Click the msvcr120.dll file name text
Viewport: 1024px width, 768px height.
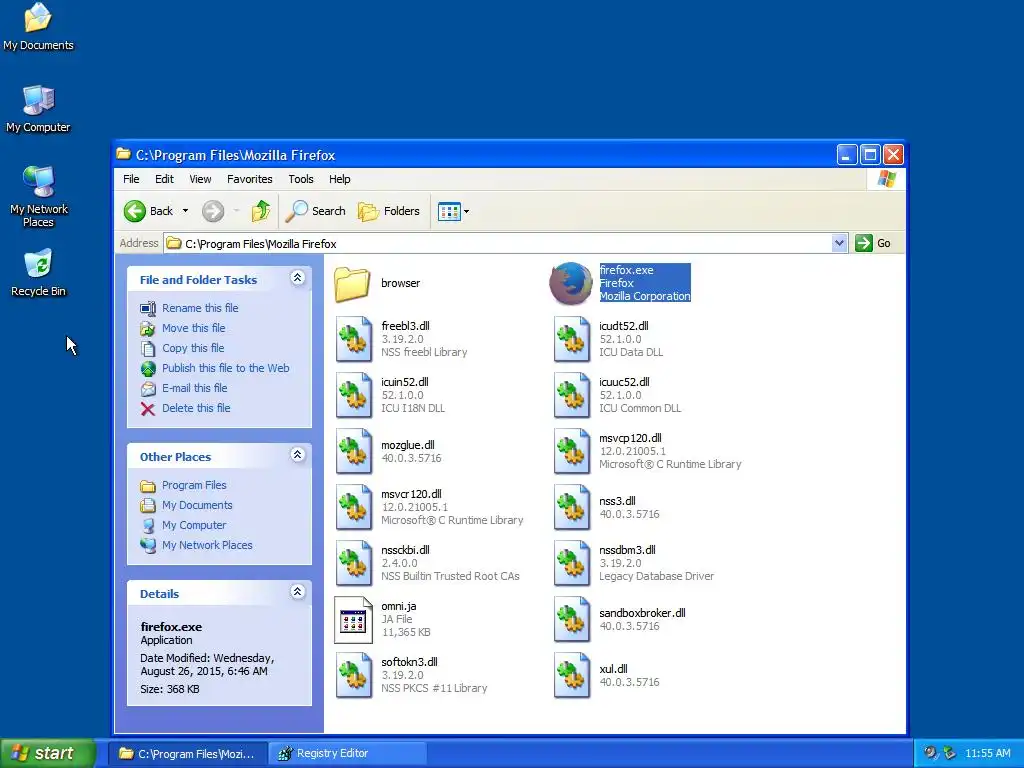coord(411,494)
